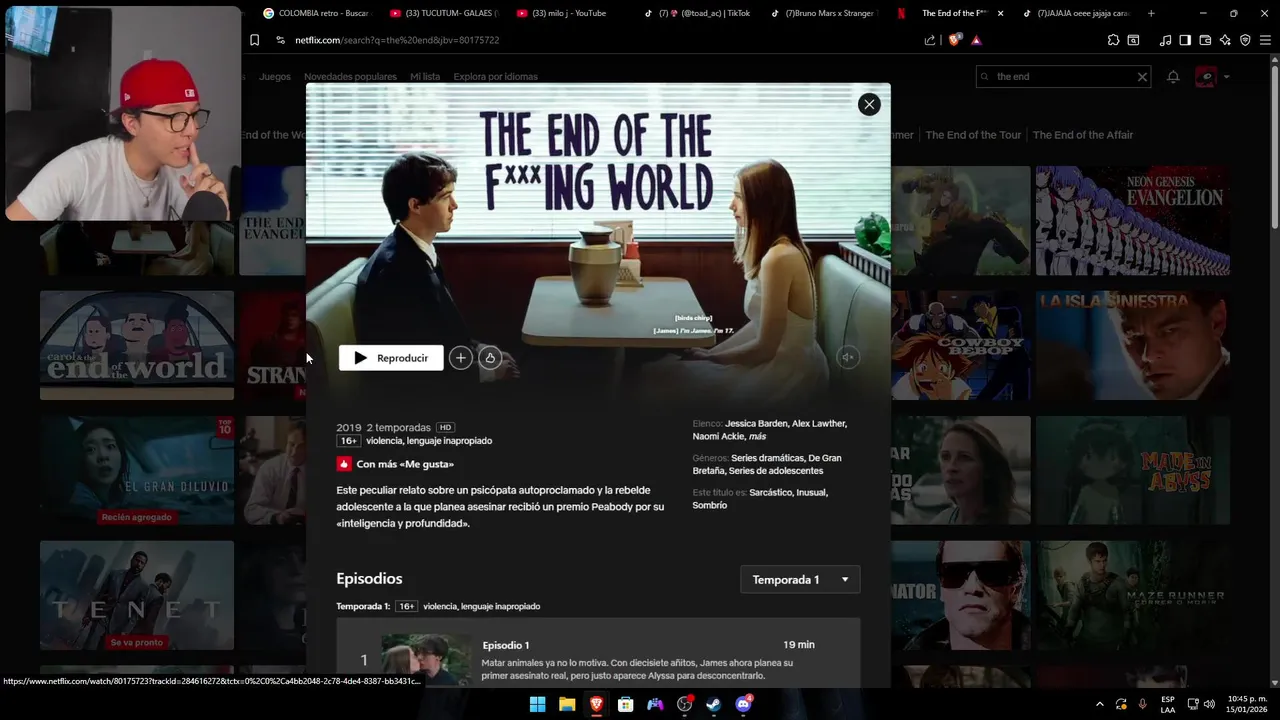Toggle trailer audio mute icon

(847, 357)
